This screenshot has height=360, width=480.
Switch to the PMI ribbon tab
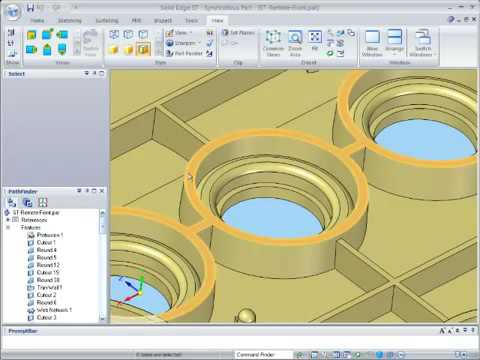(x=136, y=21)
